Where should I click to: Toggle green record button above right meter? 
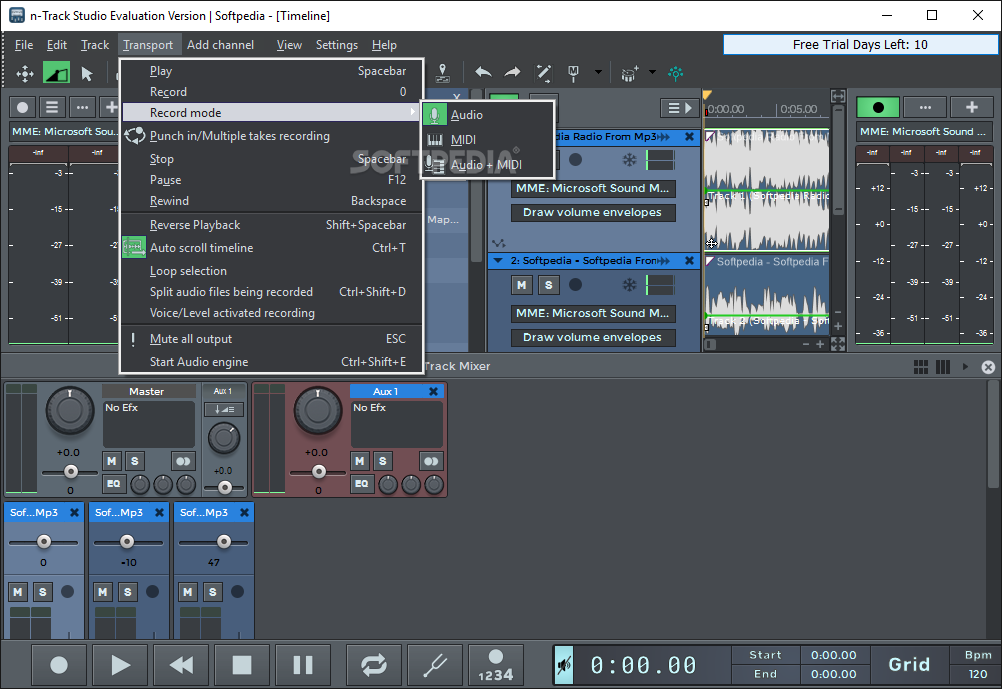click(878, 107)
